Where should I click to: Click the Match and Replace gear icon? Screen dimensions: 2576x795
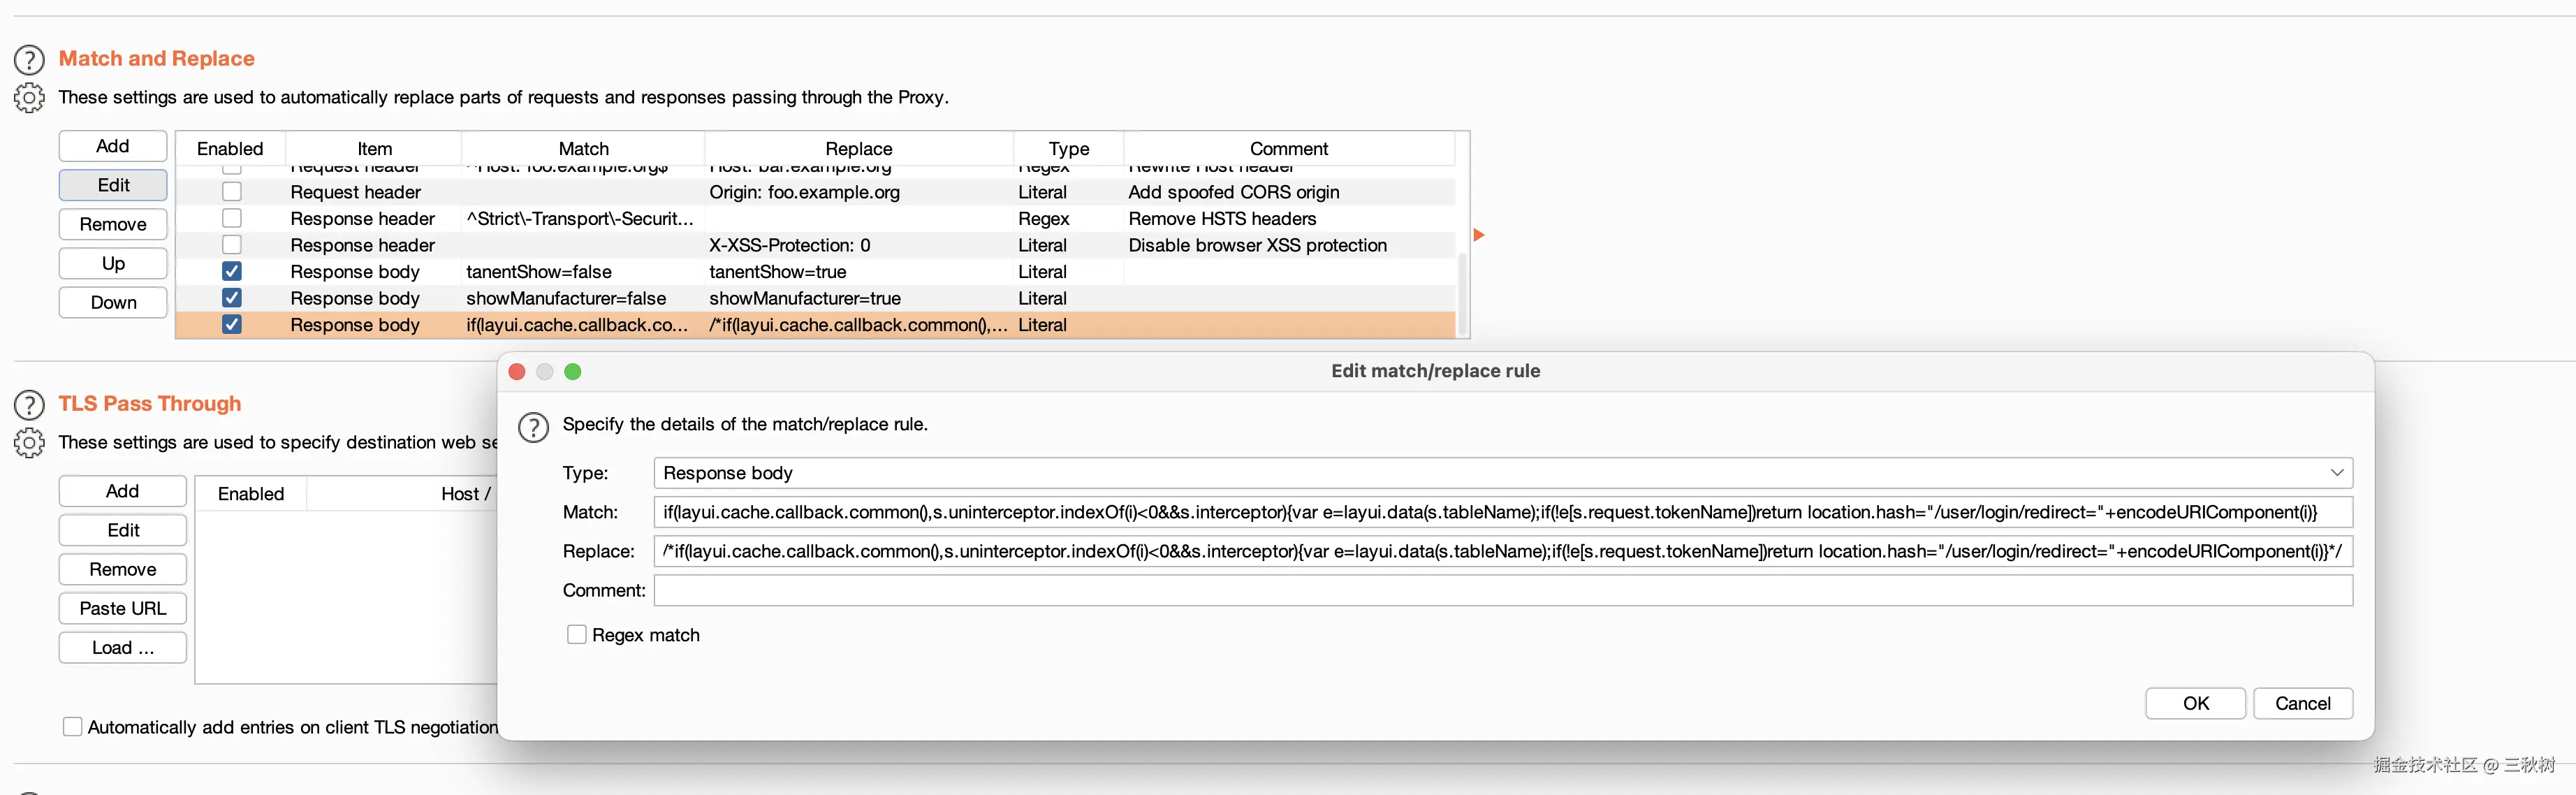point(29,98)
